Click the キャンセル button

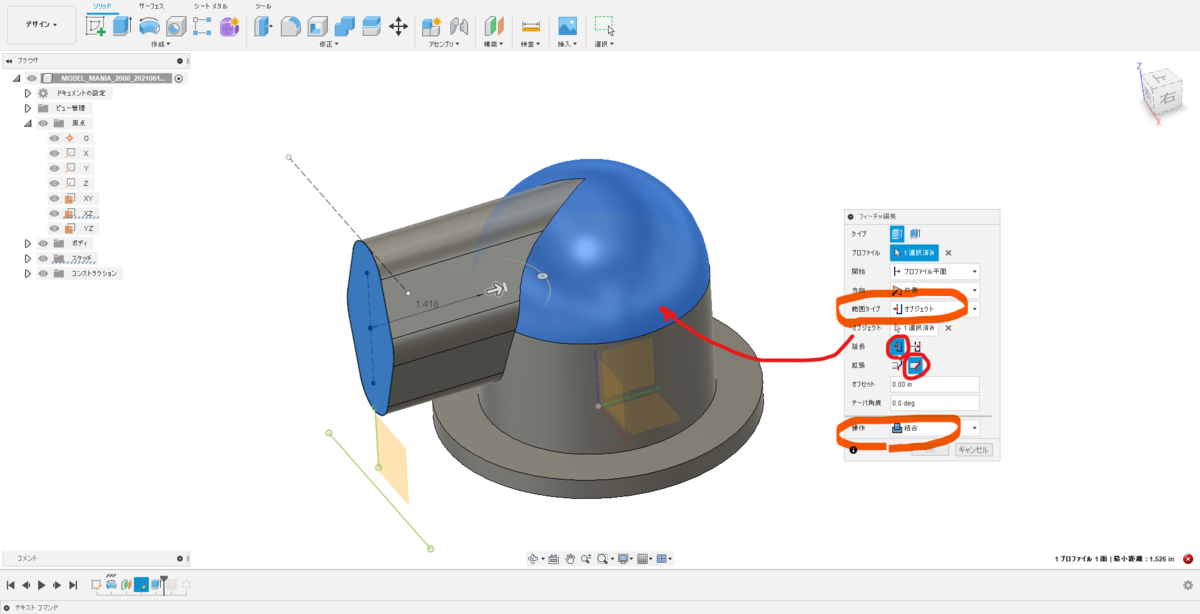click(974, 450)
